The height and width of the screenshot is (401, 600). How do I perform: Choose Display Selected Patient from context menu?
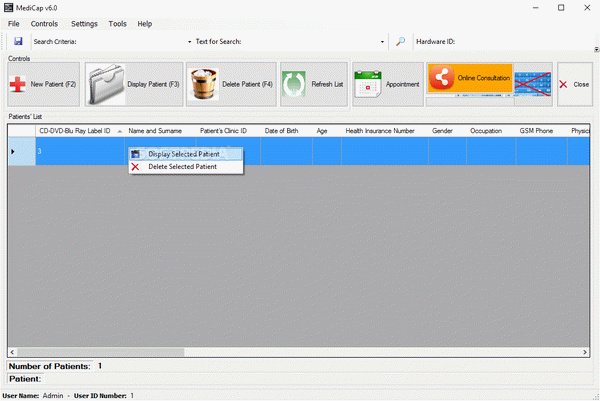click(186, 154)
